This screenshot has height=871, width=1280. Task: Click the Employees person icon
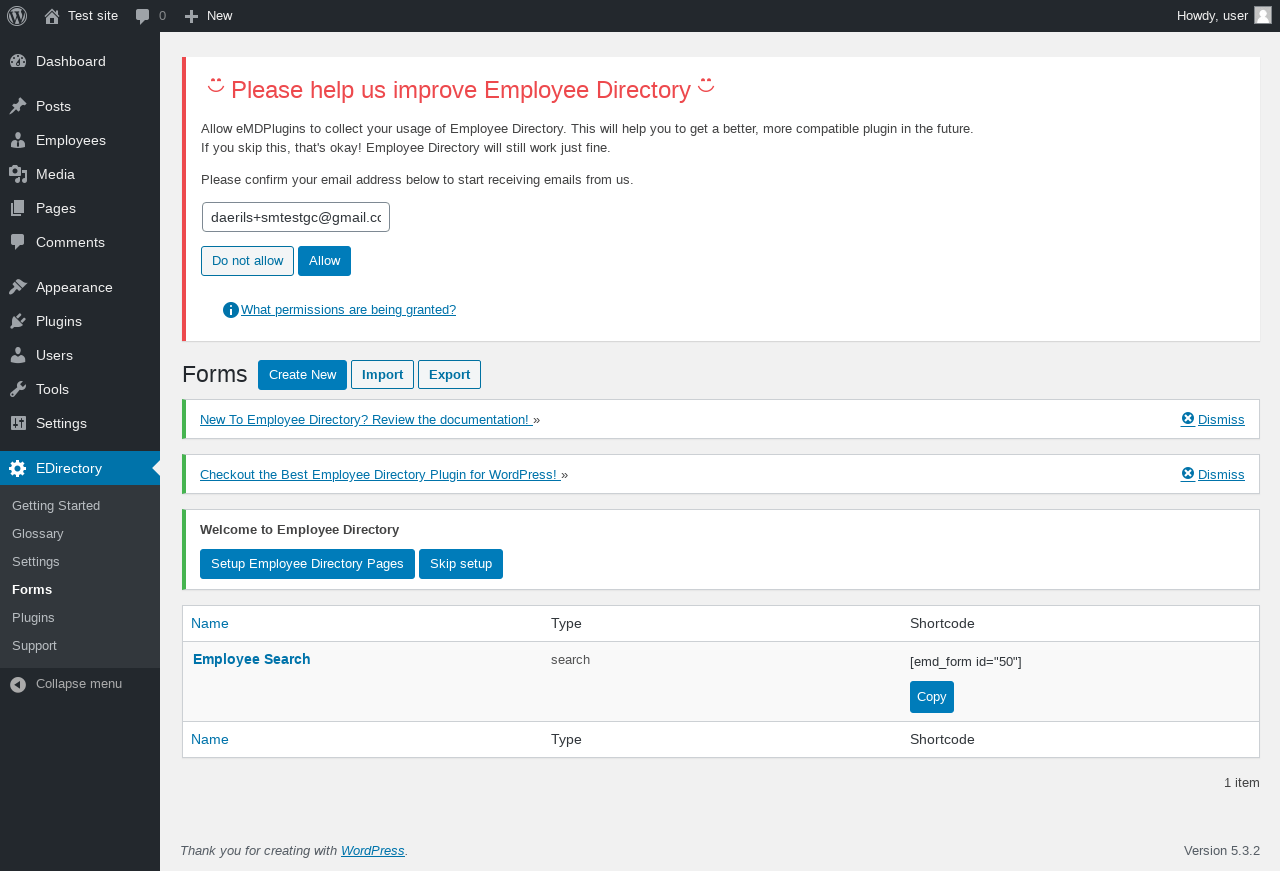(x=18, y=140)
